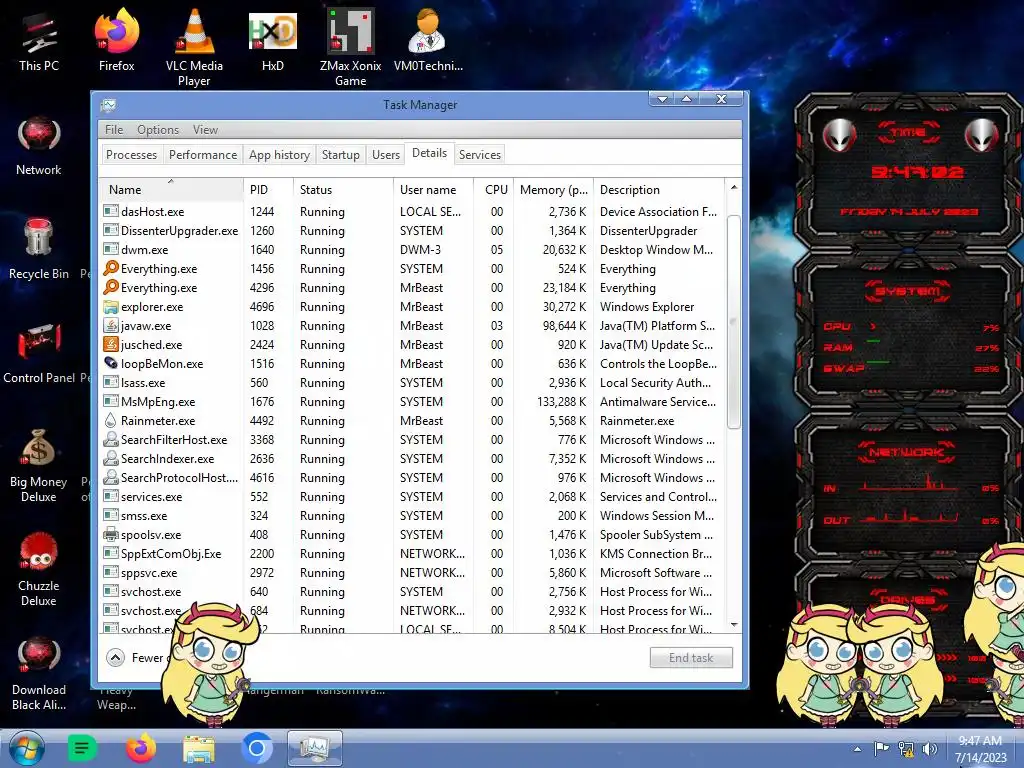Select the MsMpEng.exe process row

tap(411, 402)
